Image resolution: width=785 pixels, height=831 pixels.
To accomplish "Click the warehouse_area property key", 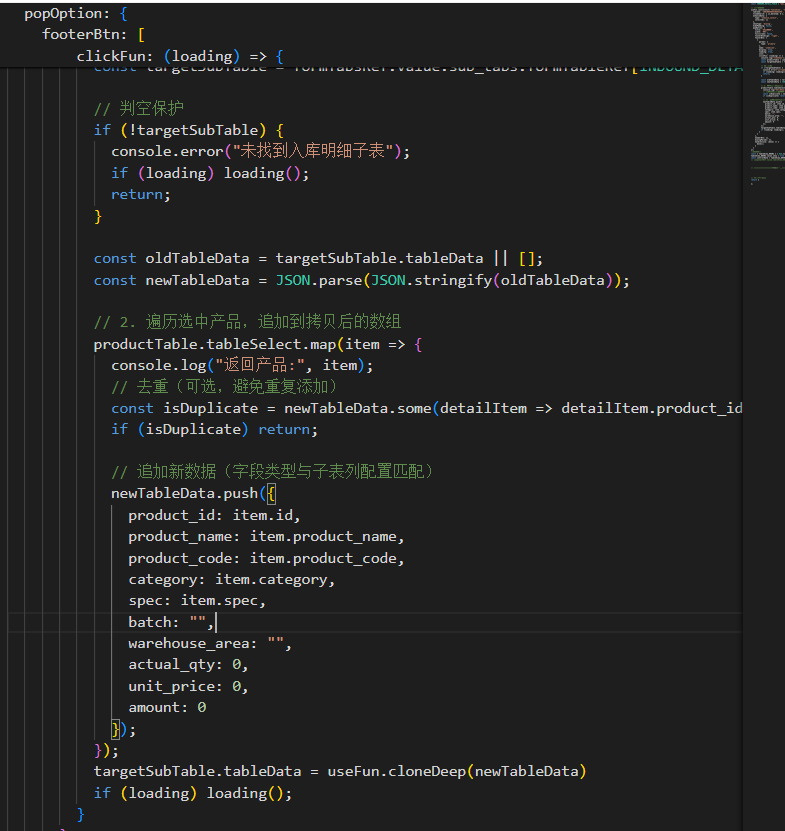I will [191, 644].
